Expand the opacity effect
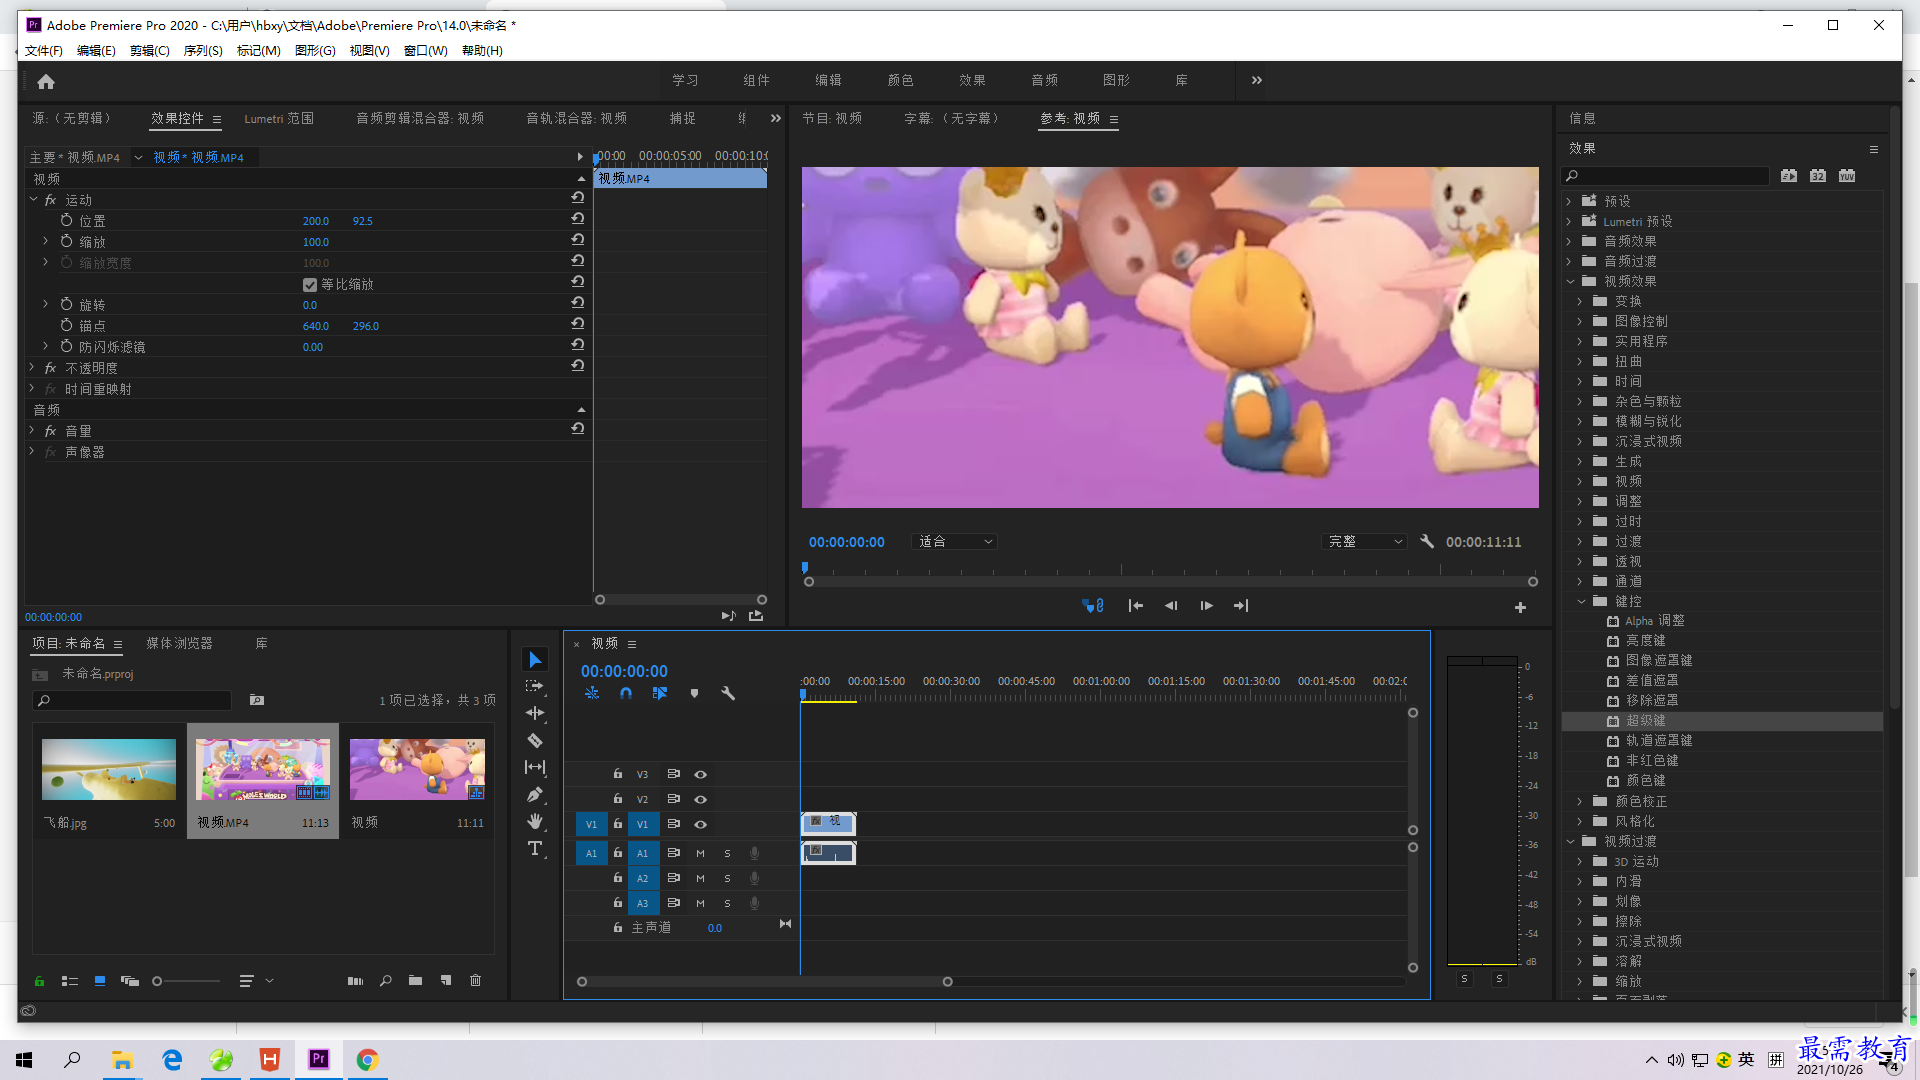 pos(32,367)
